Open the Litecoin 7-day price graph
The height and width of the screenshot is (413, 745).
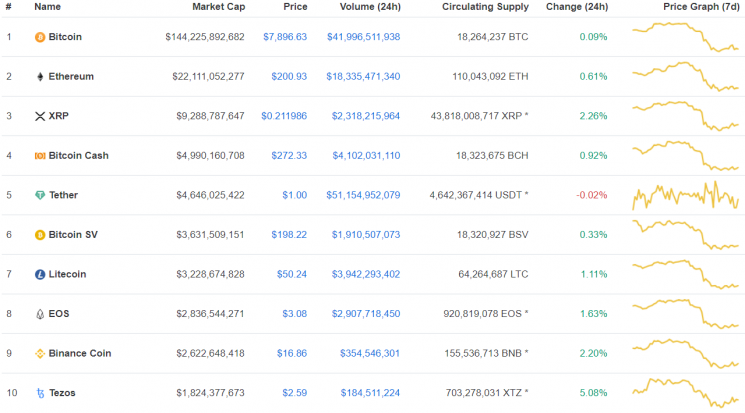[x=685, y=274]
